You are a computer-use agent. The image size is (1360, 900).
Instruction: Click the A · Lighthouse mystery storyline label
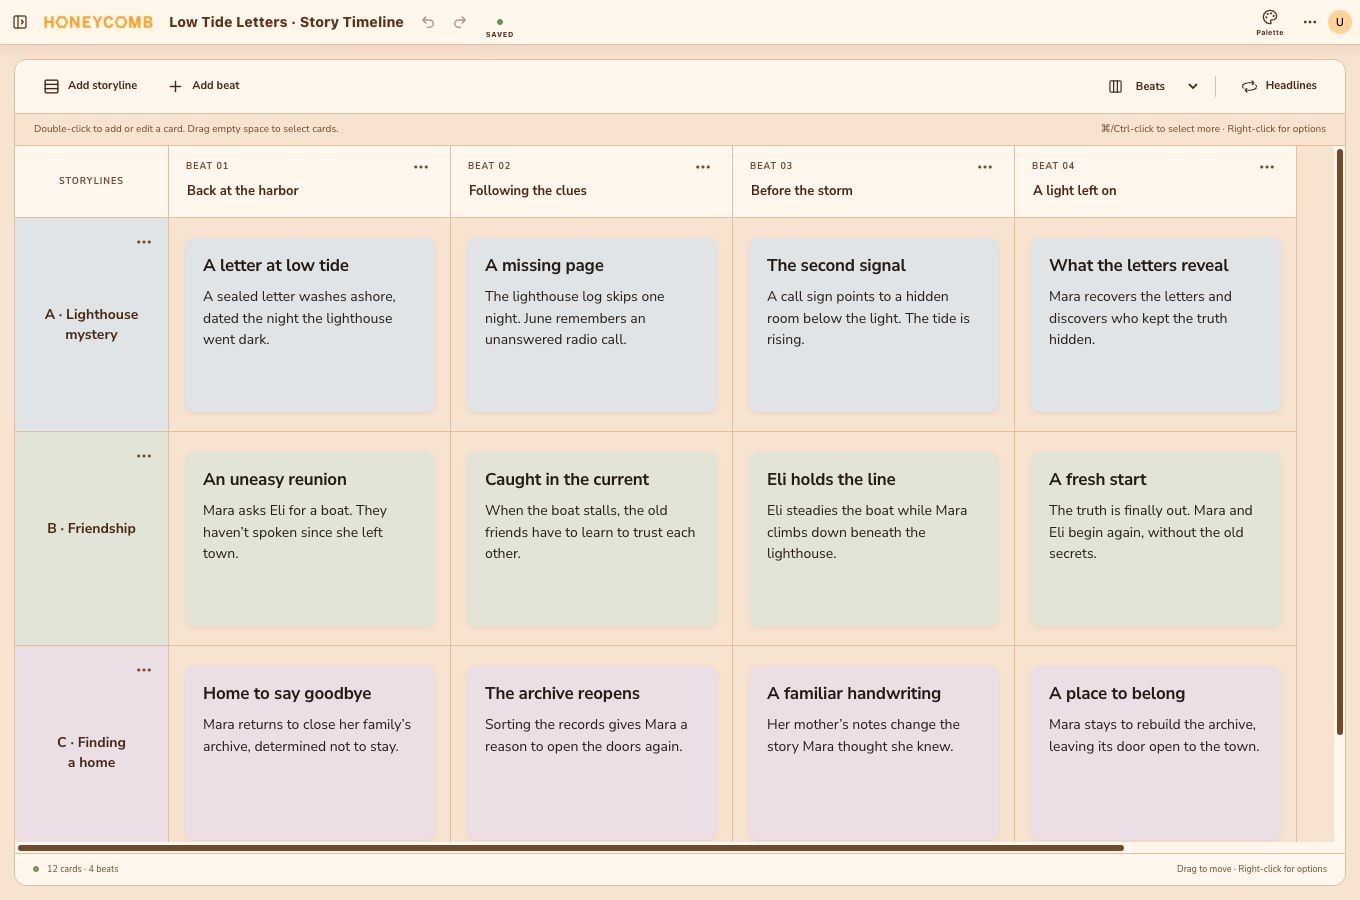(91, 324)
